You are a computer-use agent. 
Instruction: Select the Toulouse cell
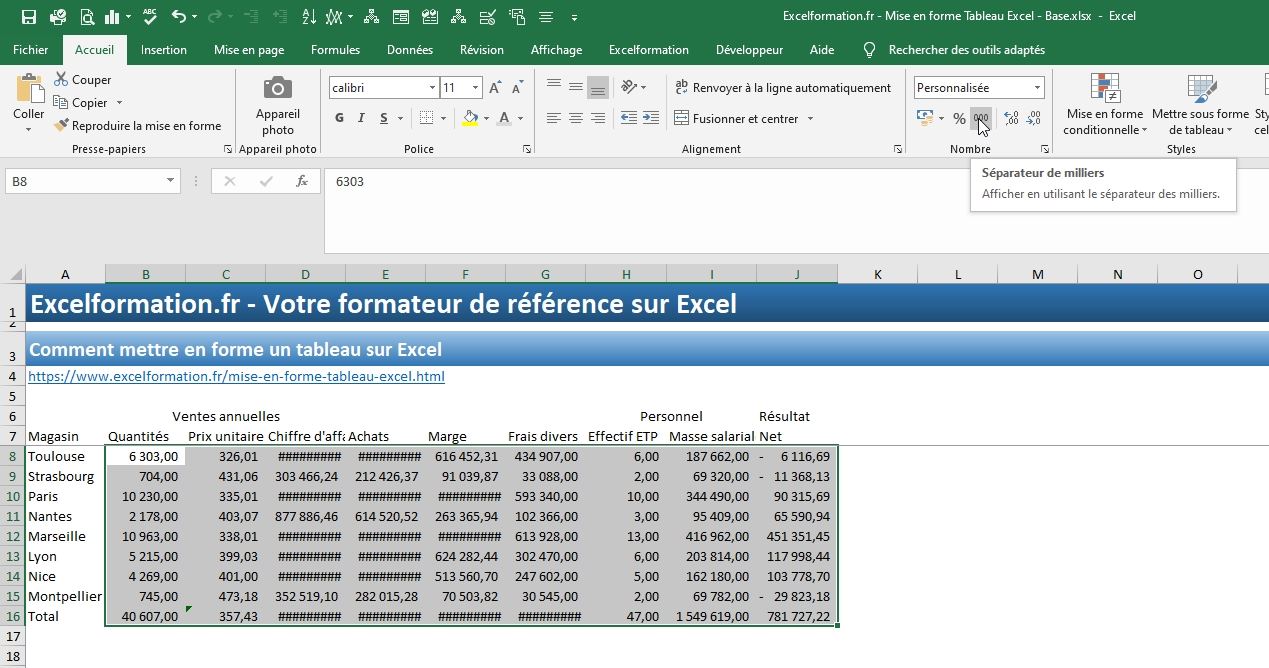65,456
